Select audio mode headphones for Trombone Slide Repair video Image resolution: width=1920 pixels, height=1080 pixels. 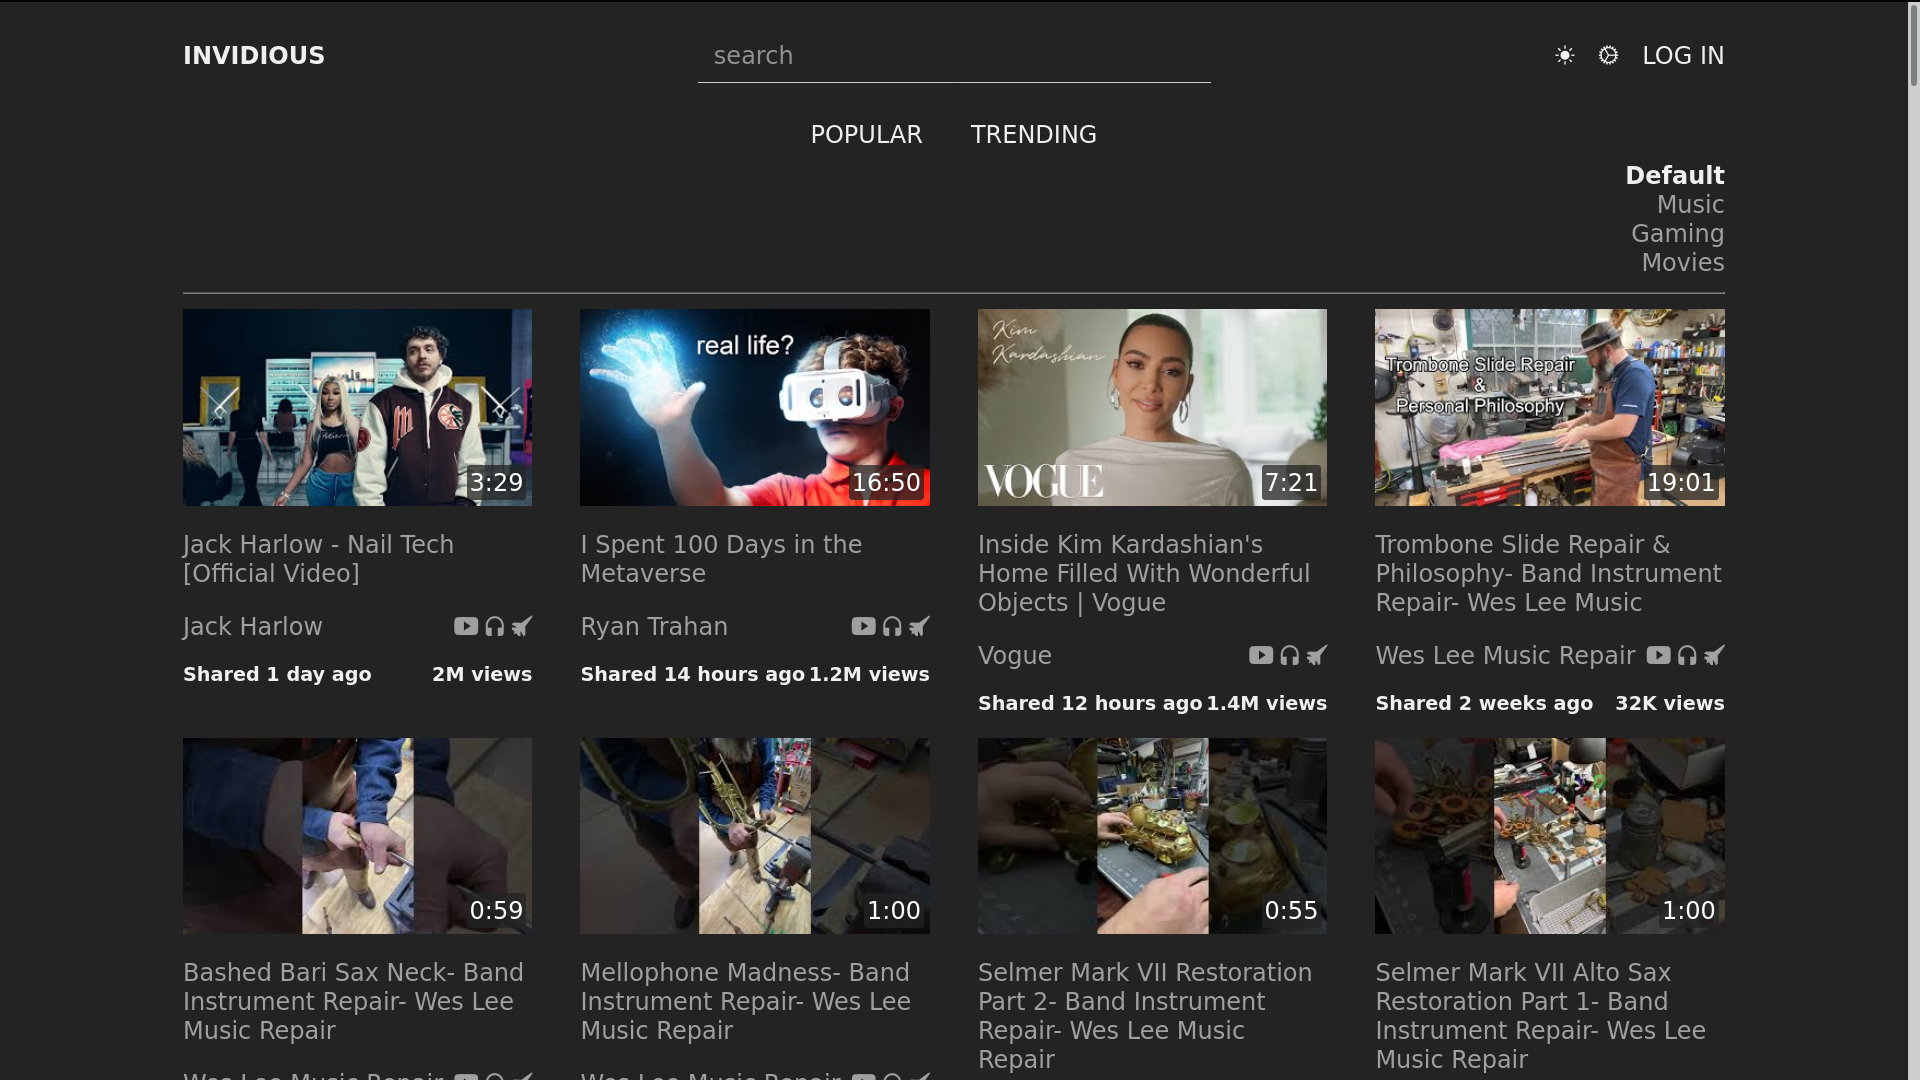[x=1687, y=656]
